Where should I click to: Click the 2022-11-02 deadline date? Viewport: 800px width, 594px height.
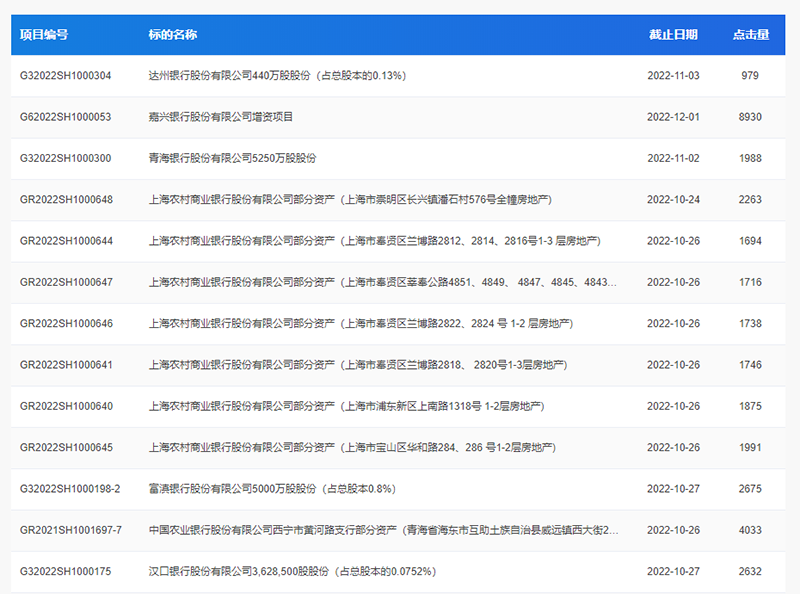coord(673,158)
